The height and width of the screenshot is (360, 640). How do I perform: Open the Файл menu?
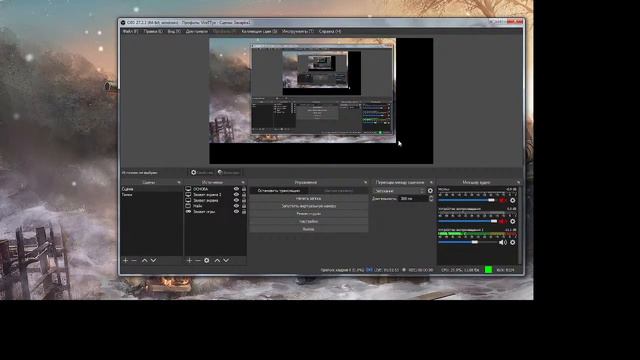130,31
